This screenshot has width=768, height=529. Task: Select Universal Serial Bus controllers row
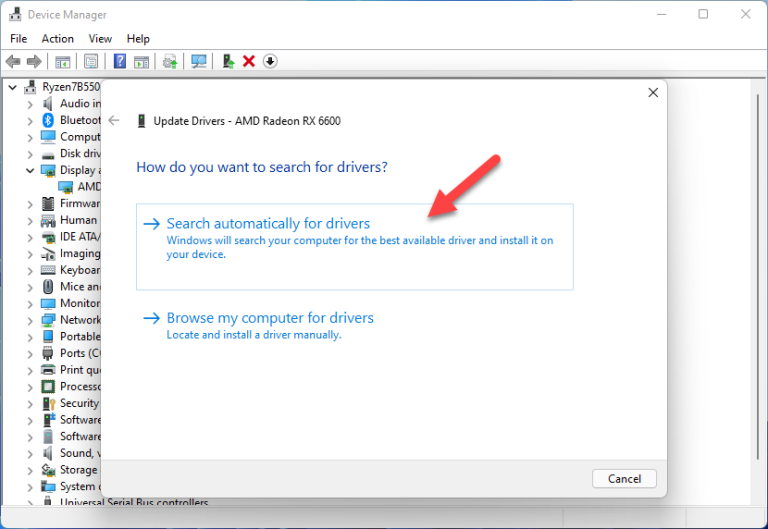[x=125, y=502]
